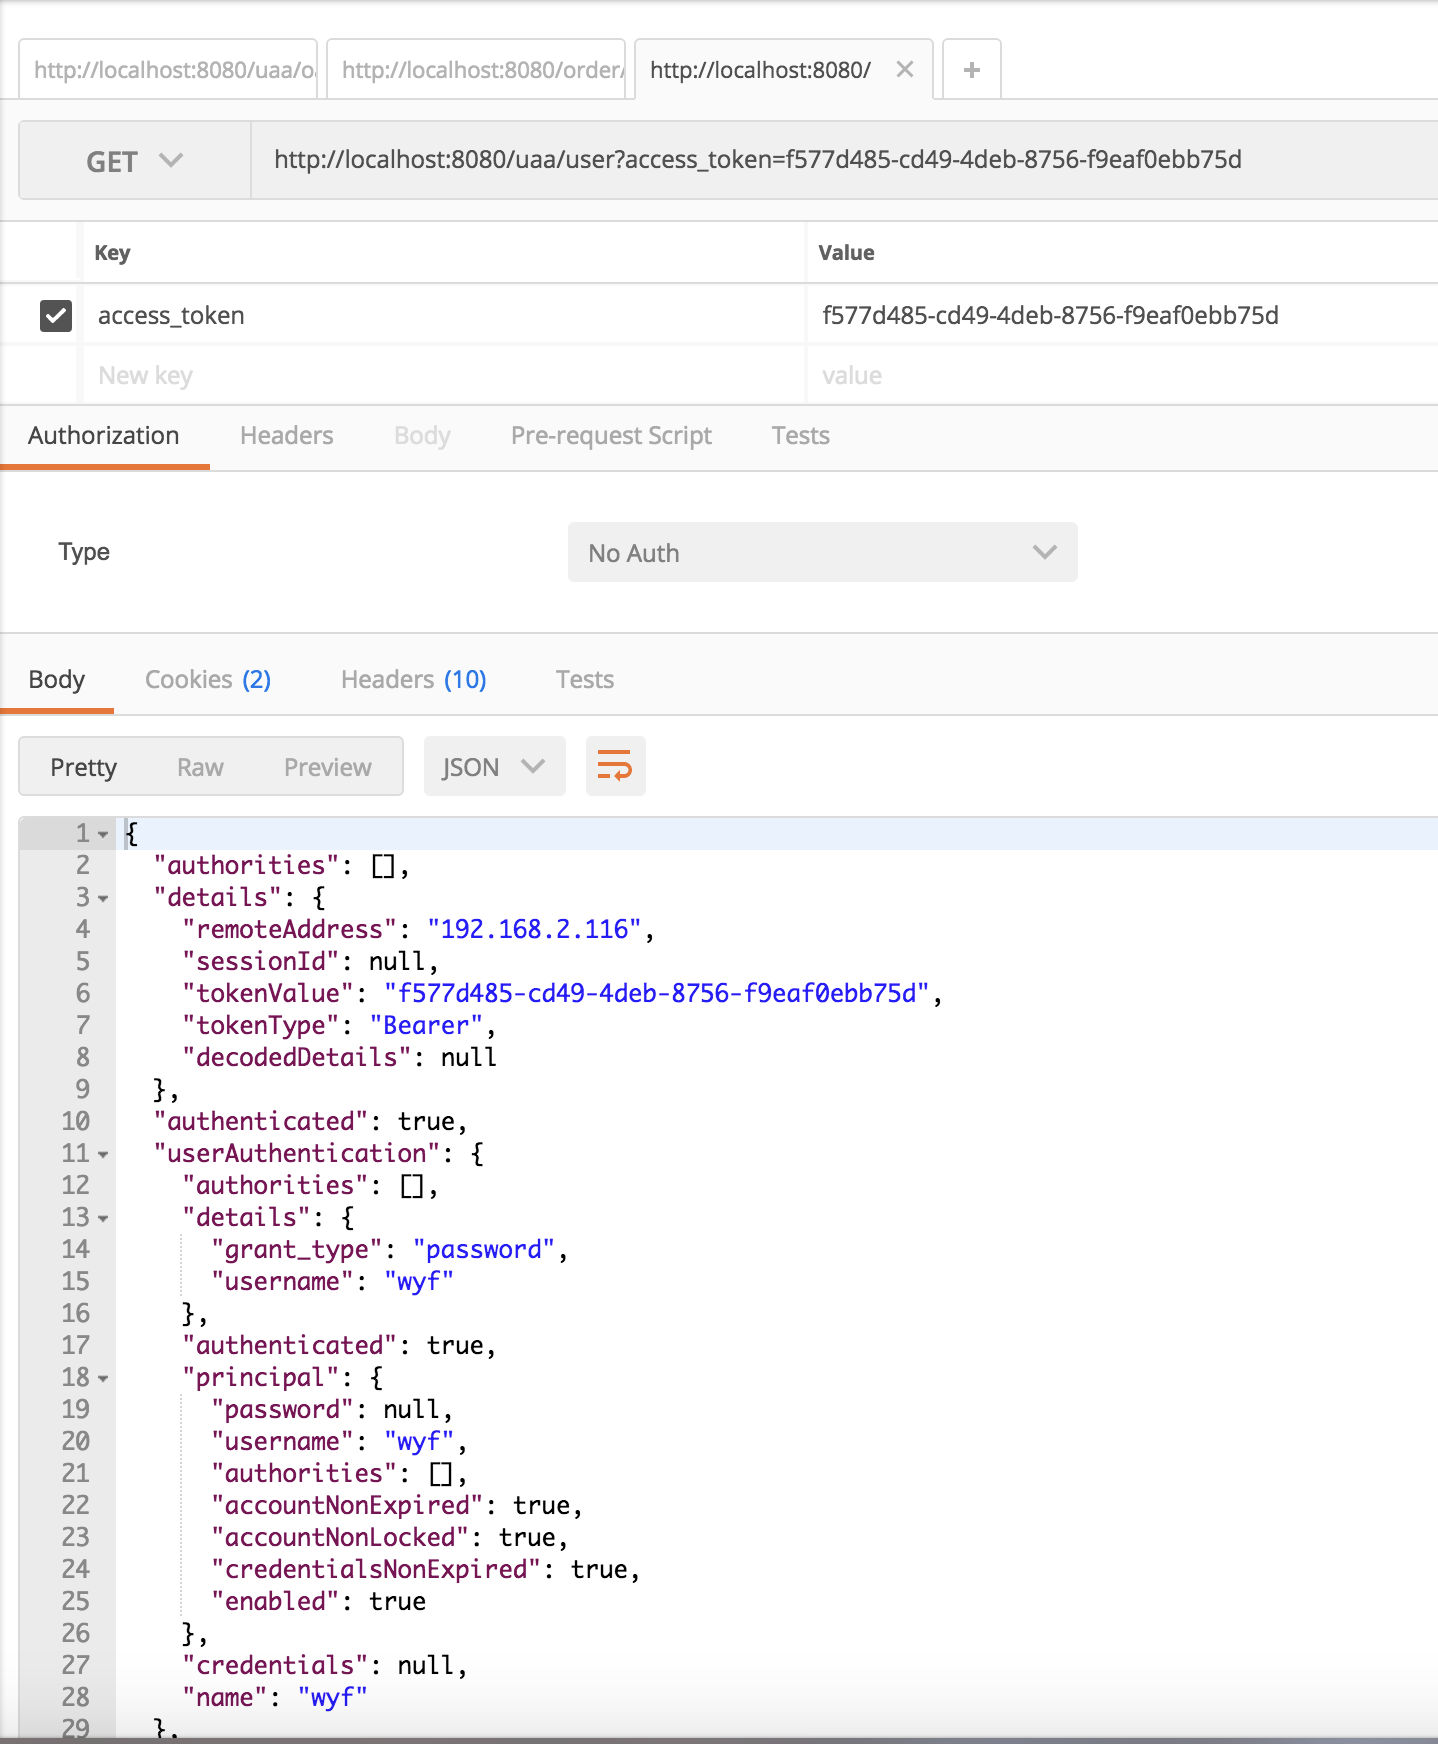
Task: View response Headers (10) tab
Action: (x=413, y=680)
